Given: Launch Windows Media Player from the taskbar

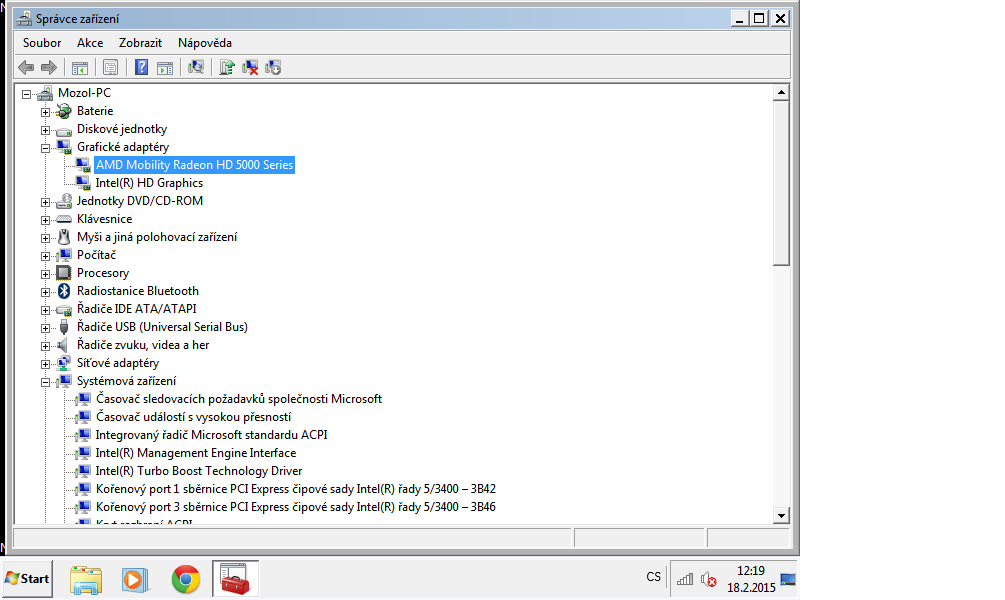Looking at the screenshot, I should point(135,579).
